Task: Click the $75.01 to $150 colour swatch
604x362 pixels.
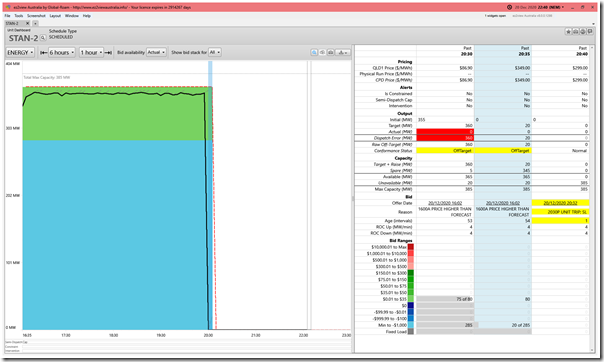Action: [411, 280]
